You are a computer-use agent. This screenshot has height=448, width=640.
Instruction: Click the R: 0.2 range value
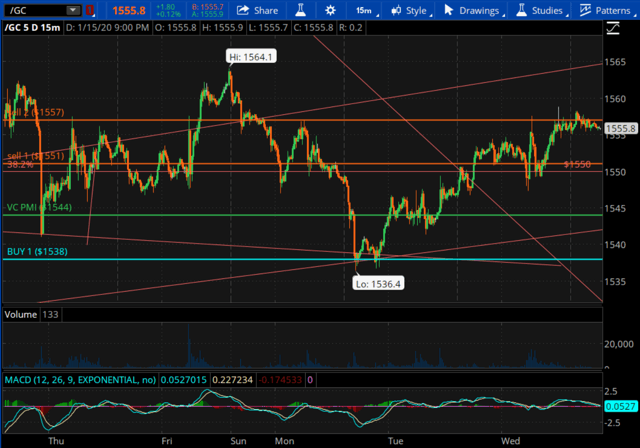(351, 28)
